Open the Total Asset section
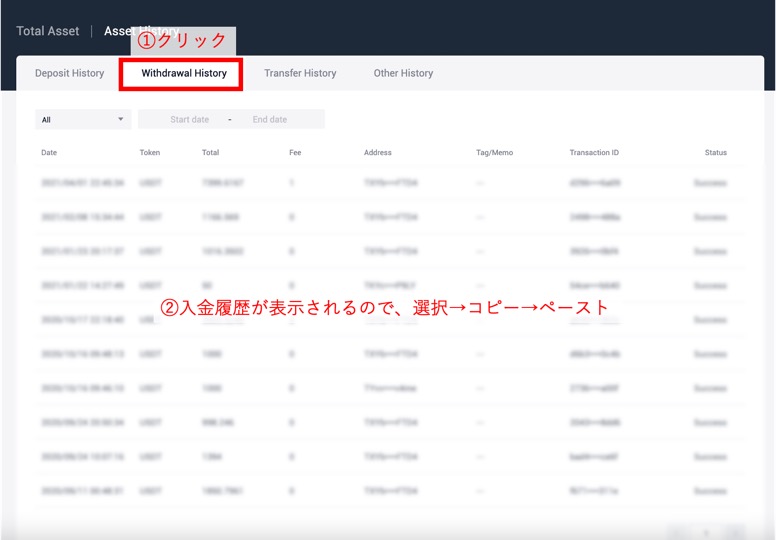Image resolution: width=776 pixels, height=540 pixels. coord(48,31)
